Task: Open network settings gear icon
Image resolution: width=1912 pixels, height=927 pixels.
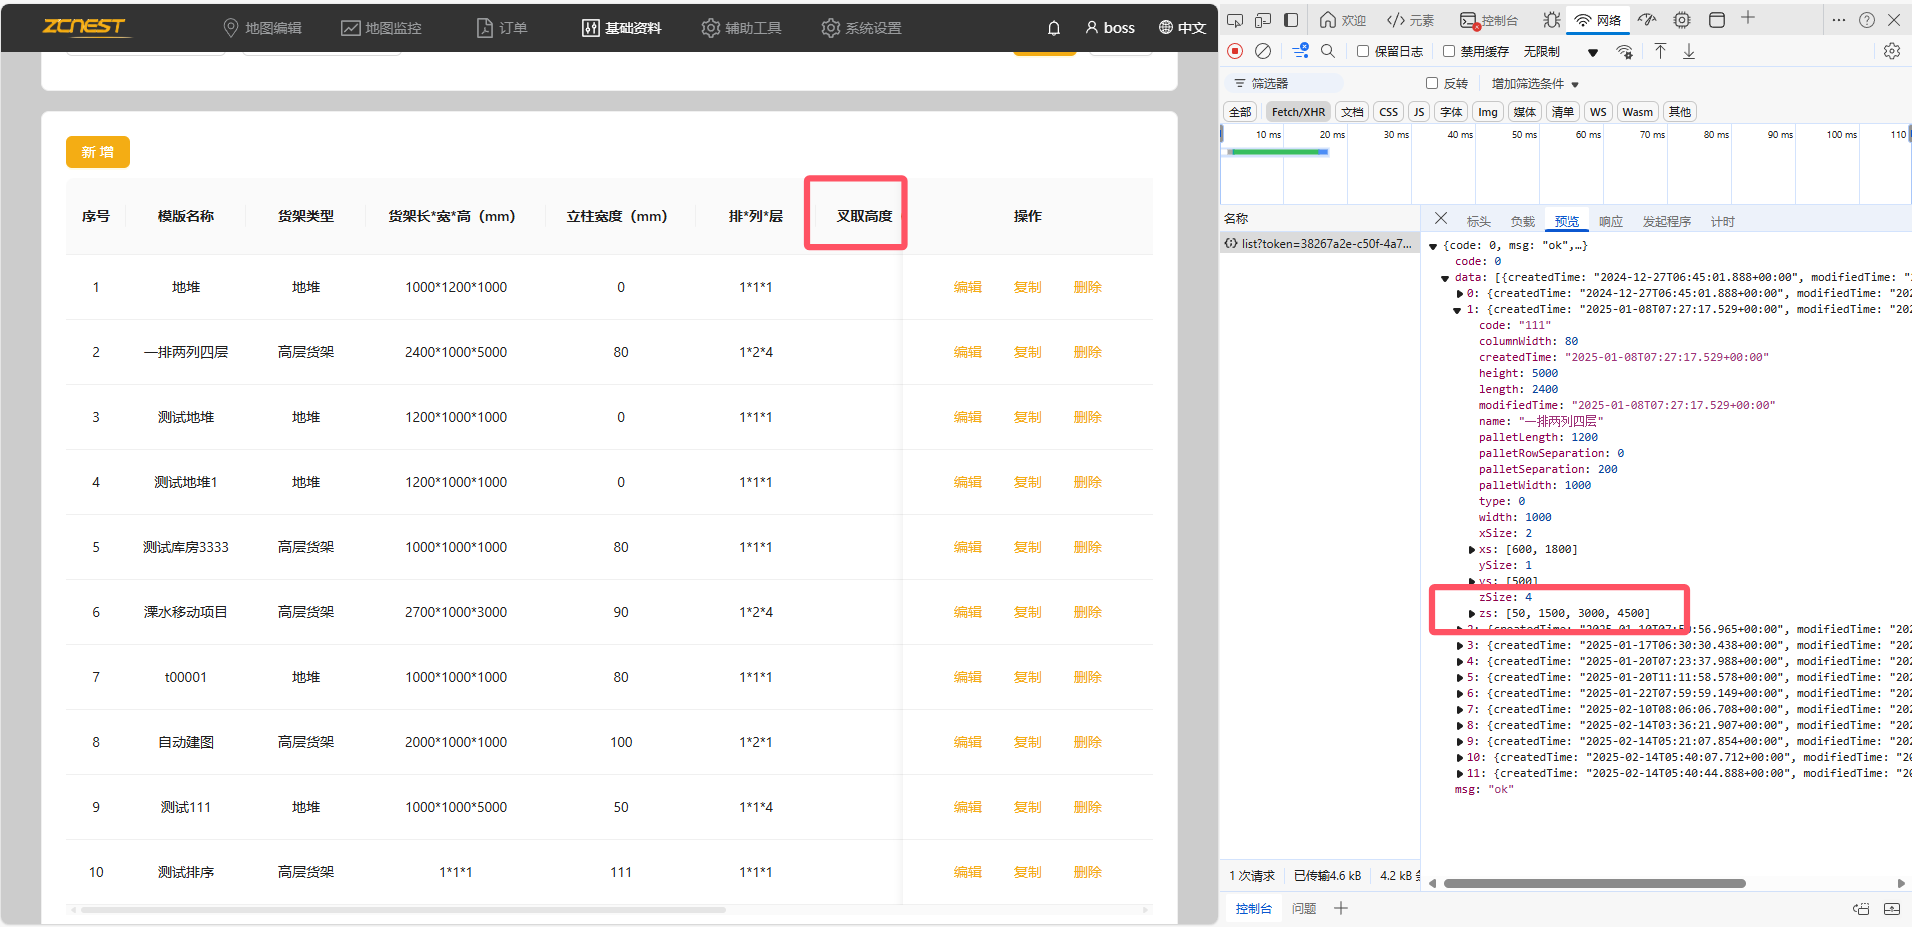Action: [1892, 51]
